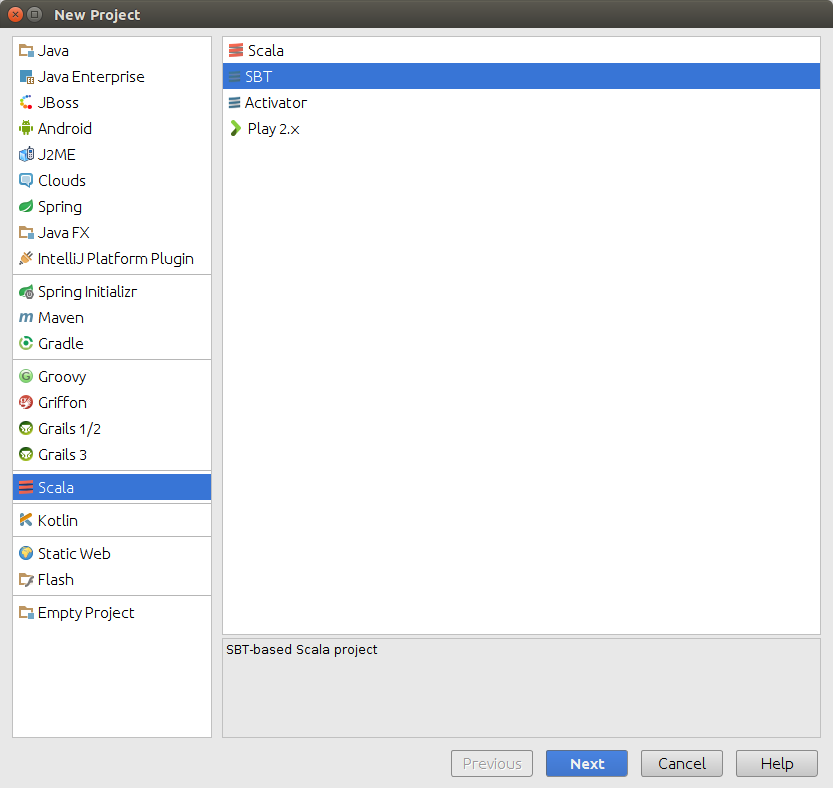Select Spring Initializr project type
The height and width of the screenshot is (788, 833).
87,292
